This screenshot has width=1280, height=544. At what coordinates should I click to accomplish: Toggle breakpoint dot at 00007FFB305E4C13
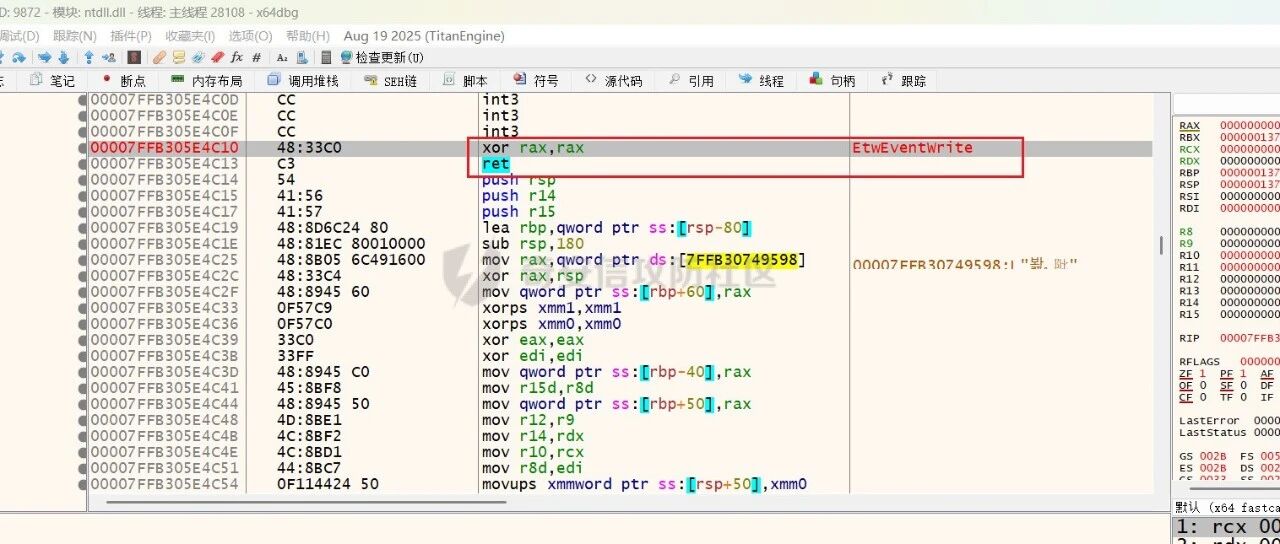[x=83, y=163]
